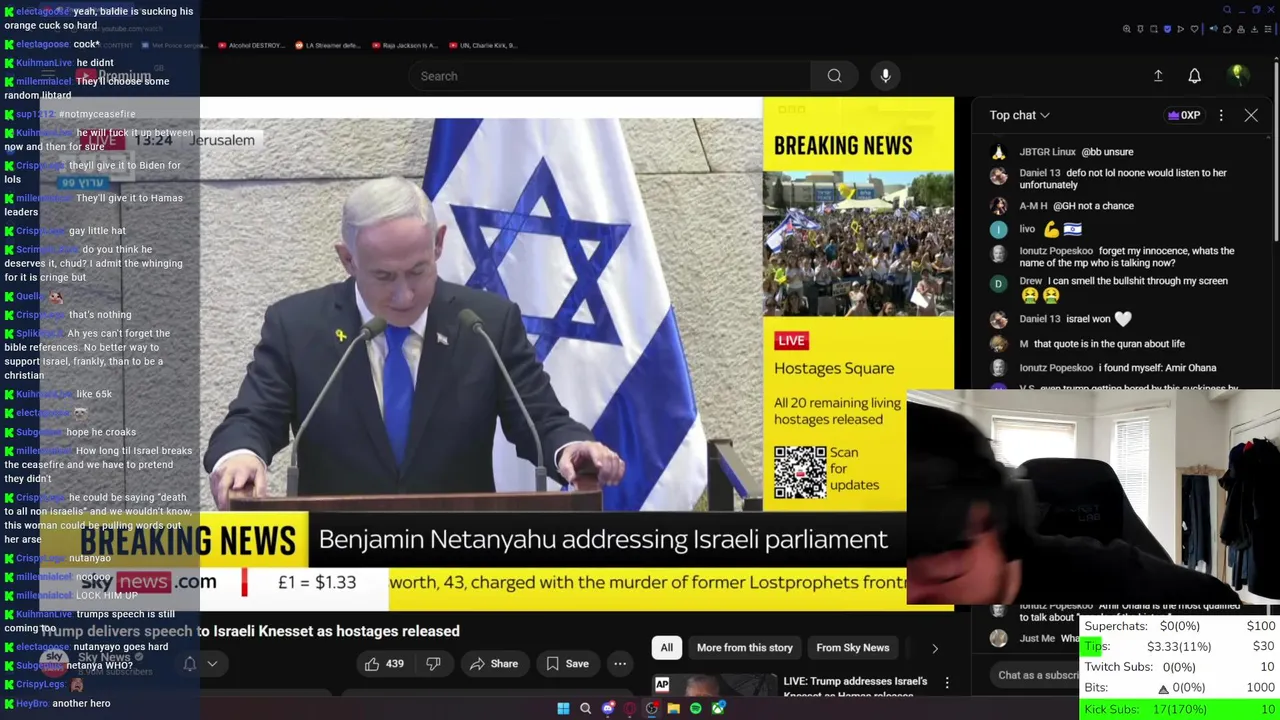Click the pin icon in browser toolbar
The height and width of the screenshot is (720, 1280).
pyautogui.click(x=1140, y=29)
